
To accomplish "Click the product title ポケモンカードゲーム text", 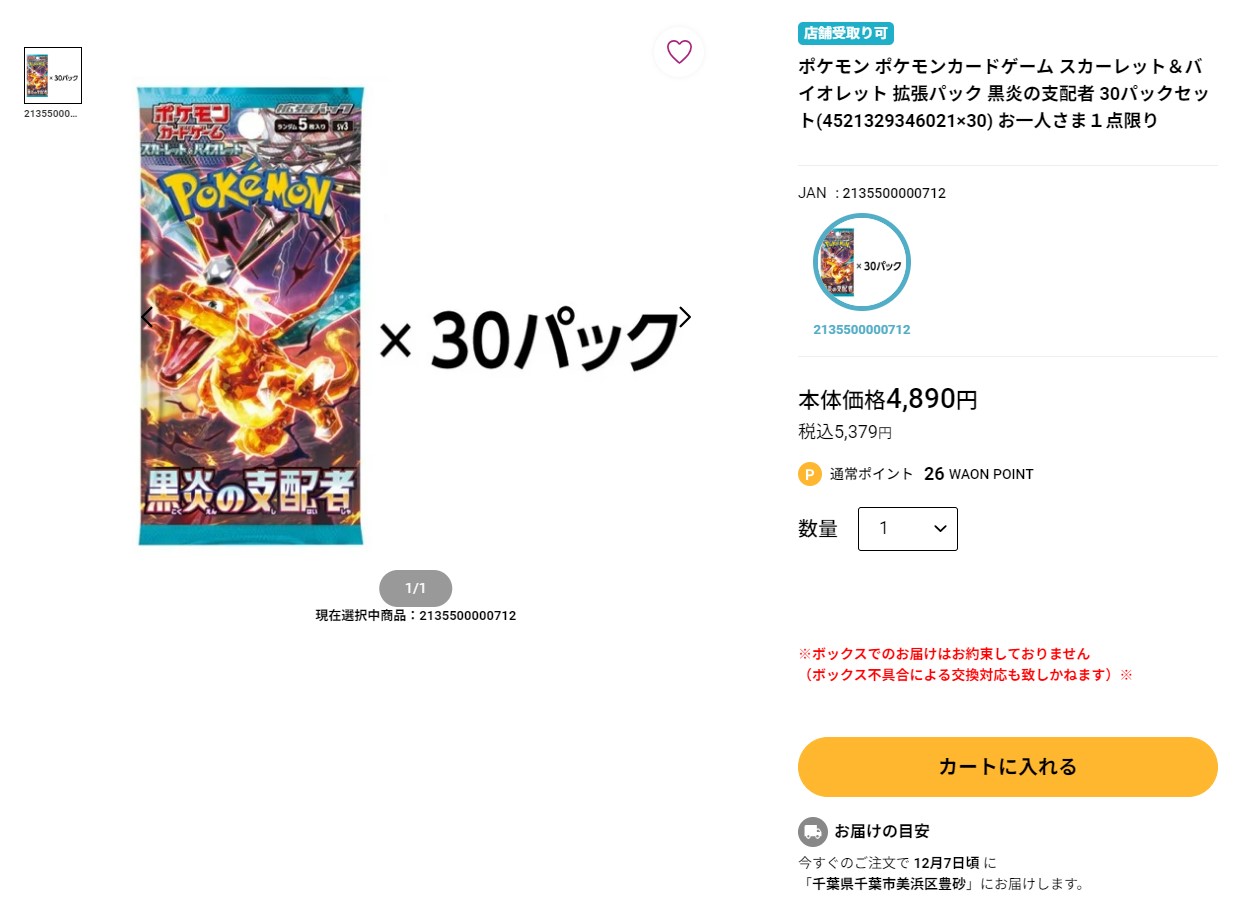I will coord(962,67).
